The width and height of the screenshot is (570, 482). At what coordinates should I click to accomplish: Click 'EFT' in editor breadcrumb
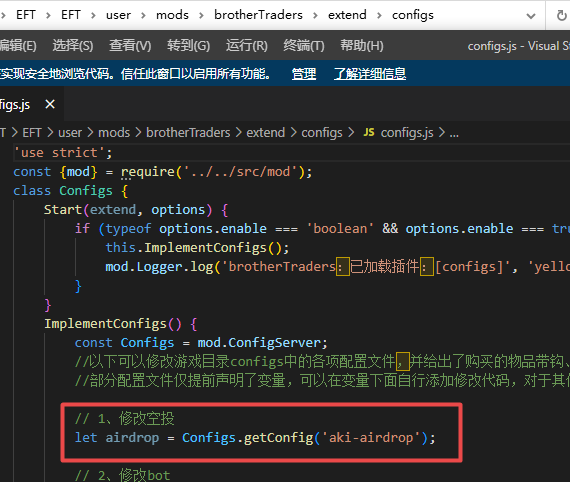32,133
